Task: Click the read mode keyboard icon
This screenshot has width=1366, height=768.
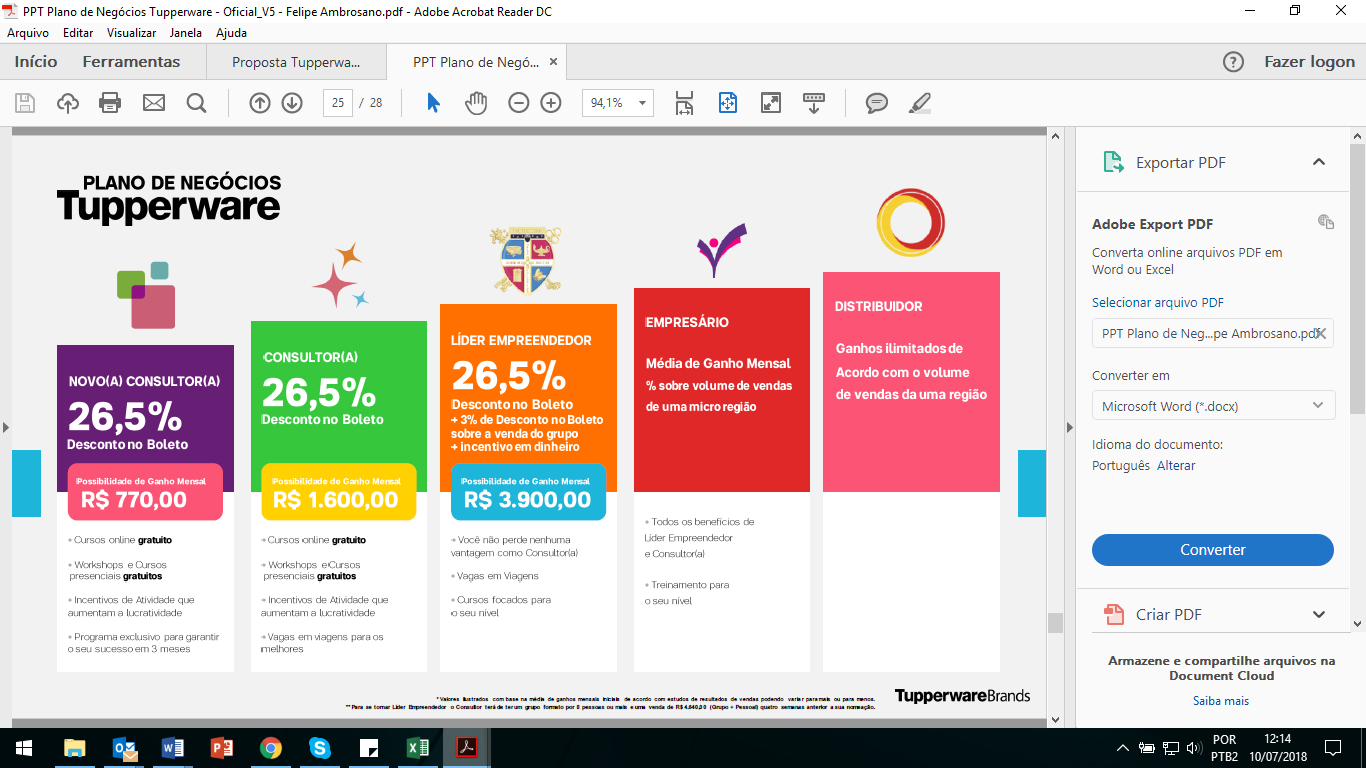Action: point(814,103)
